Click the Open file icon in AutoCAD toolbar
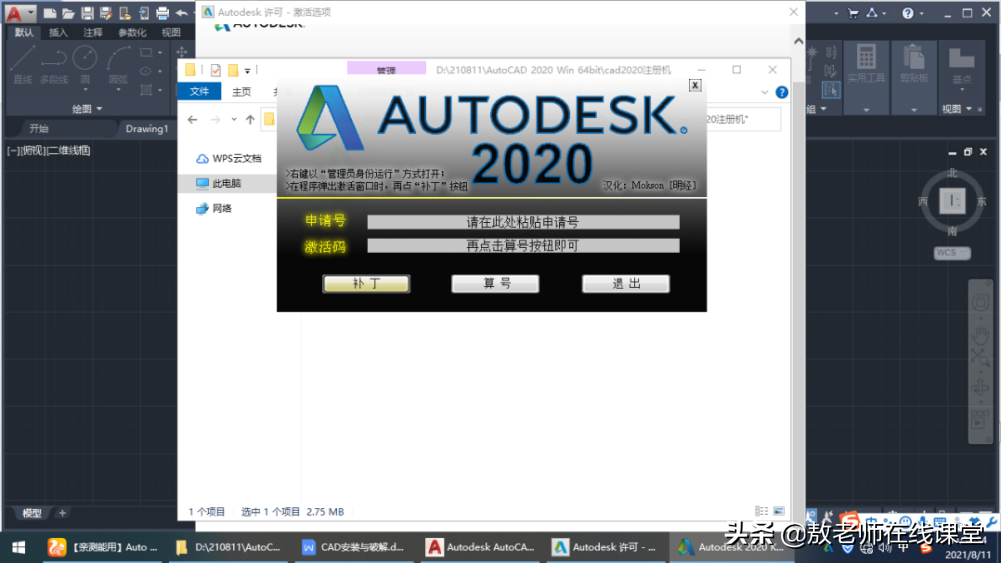This screenshot has height=563, width=1001. pyautogui.click(x=68, y=13)
